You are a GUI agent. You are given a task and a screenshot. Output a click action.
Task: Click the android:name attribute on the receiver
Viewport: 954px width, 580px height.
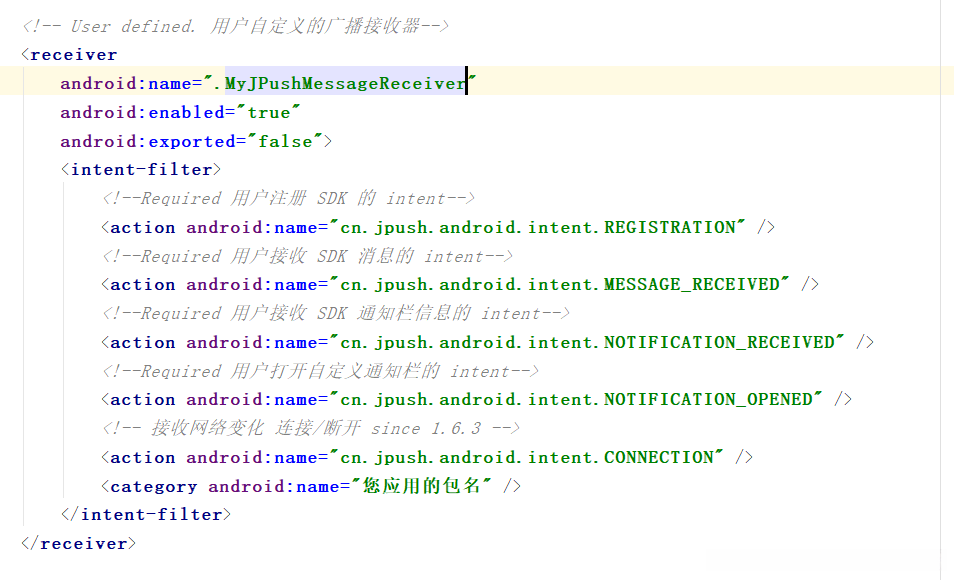coord(126,83)
